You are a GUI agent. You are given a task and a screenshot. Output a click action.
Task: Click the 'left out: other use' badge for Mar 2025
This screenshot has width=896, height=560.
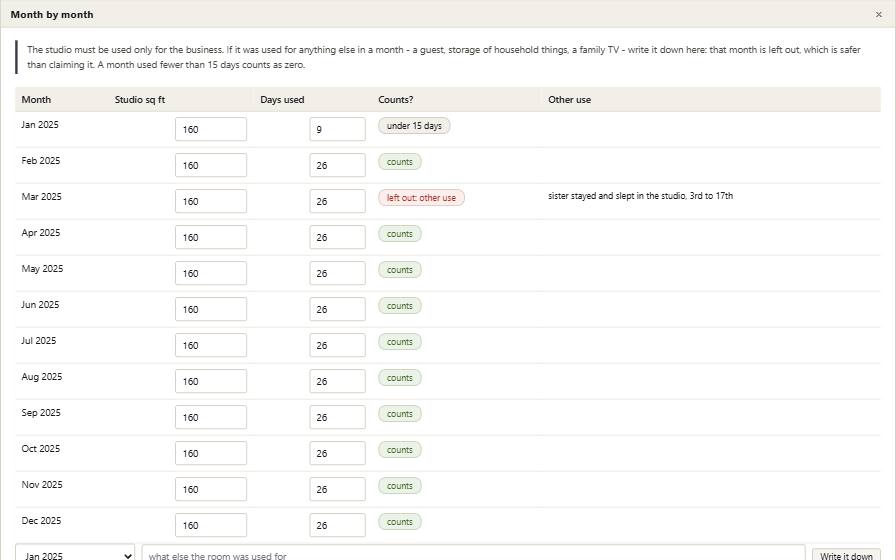[x=421, y=198]
